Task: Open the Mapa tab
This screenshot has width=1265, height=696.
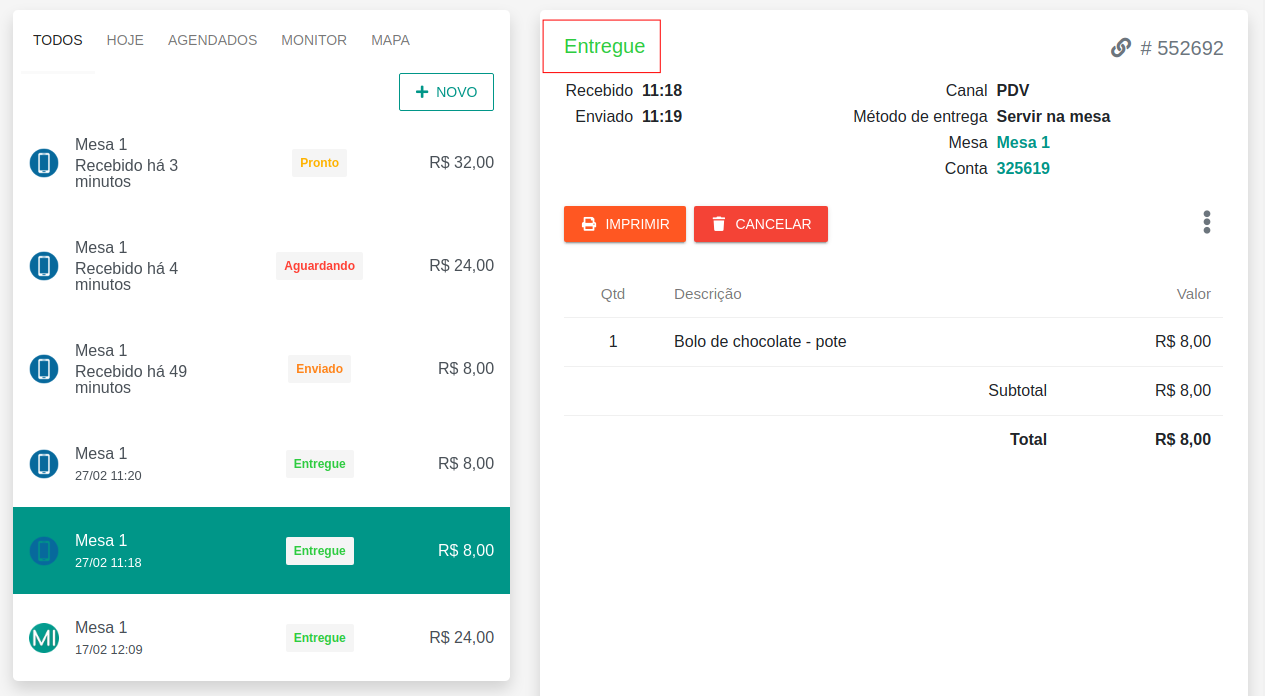Action: 390,41
